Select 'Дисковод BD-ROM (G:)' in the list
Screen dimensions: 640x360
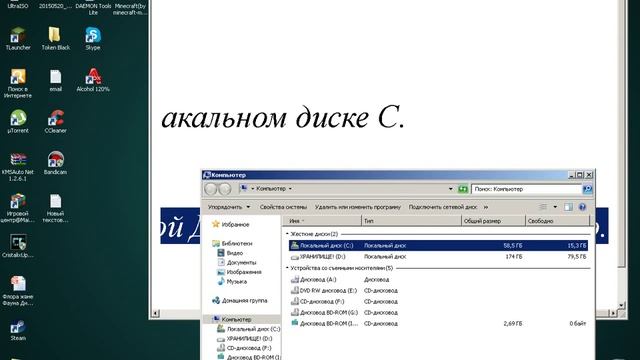(438, 313)
